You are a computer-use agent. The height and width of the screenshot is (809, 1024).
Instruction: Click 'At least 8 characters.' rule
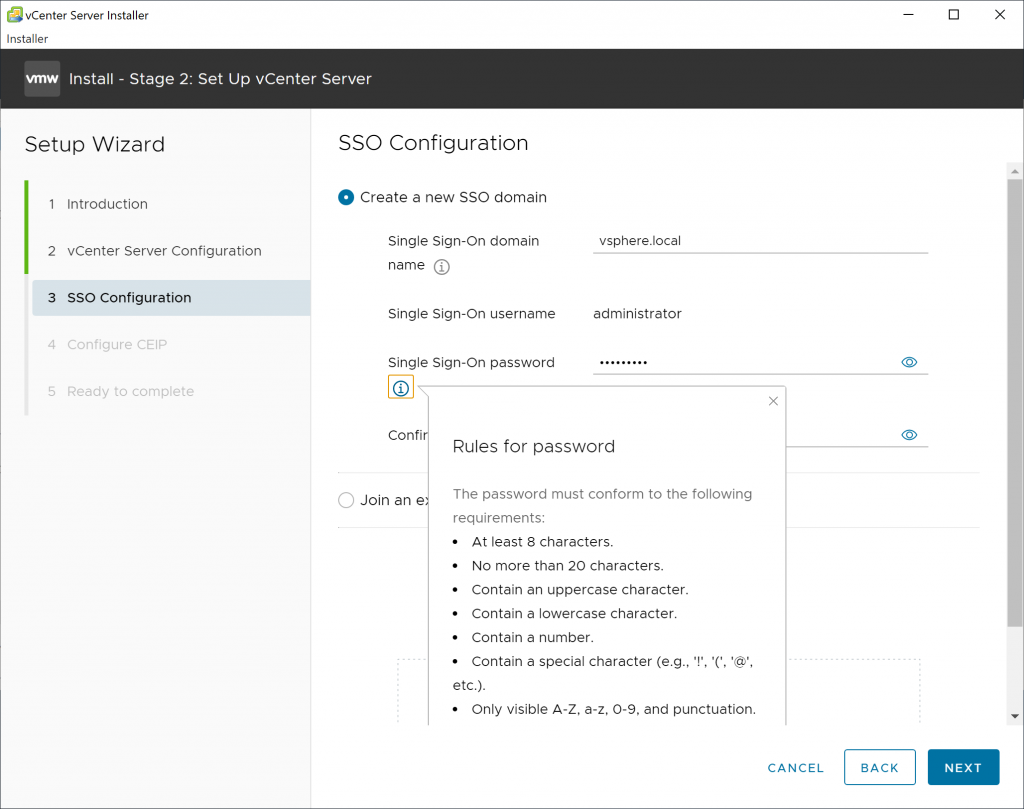click(542, 542)
